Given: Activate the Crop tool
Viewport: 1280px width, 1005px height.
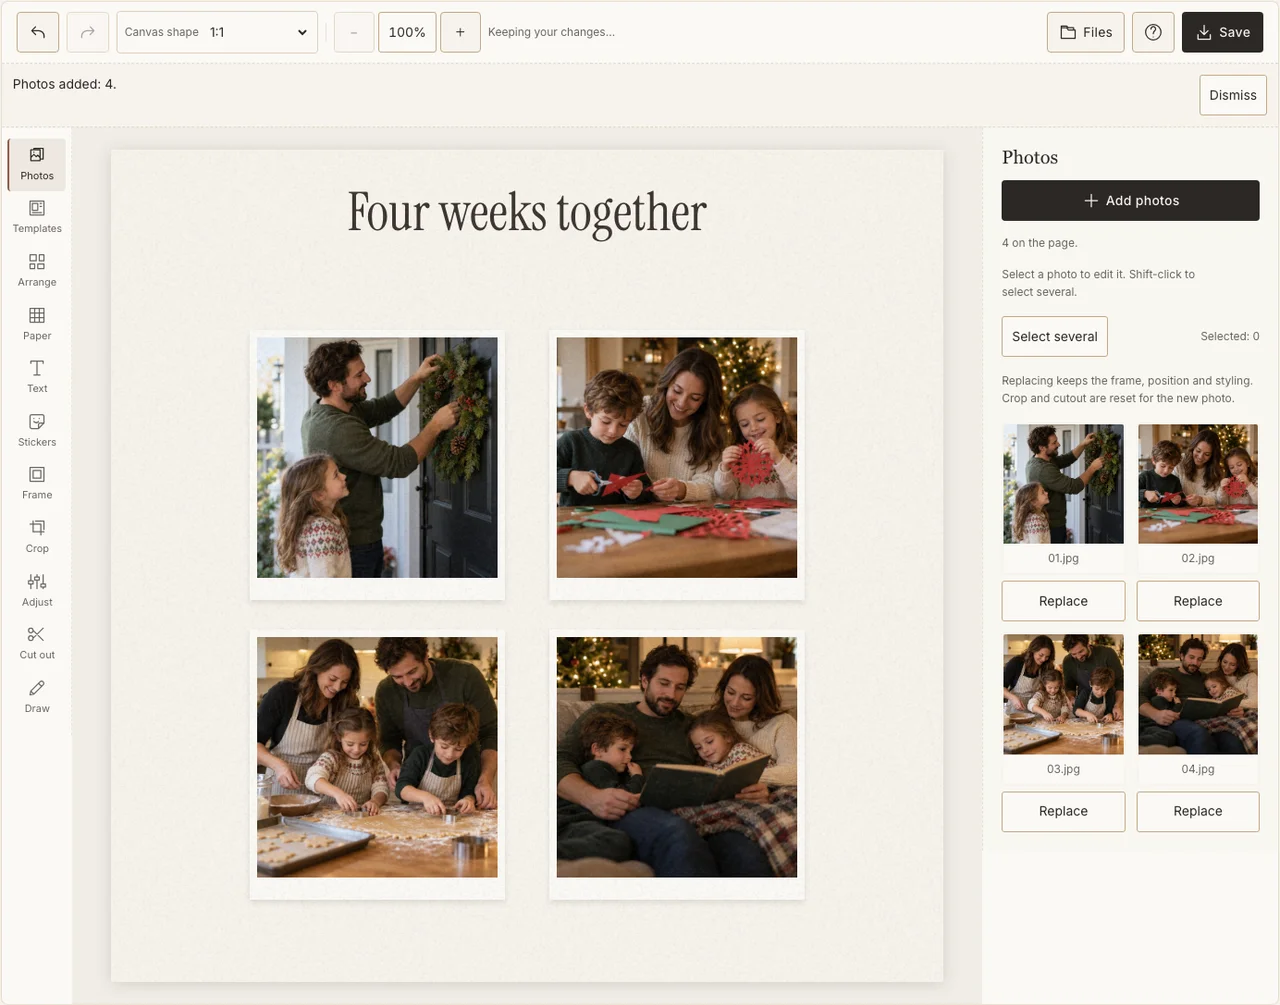Looking at the screenshot, I should [37, 537].
